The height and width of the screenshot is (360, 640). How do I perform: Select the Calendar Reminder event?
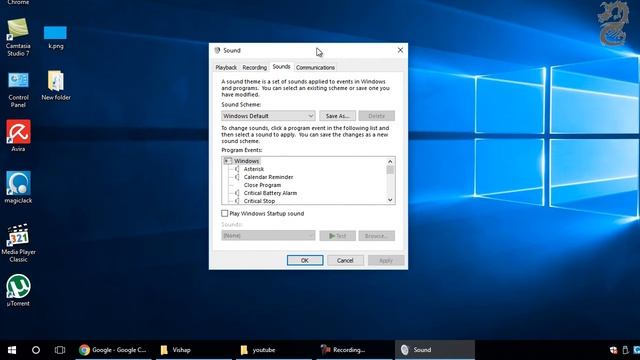point(268,177)
